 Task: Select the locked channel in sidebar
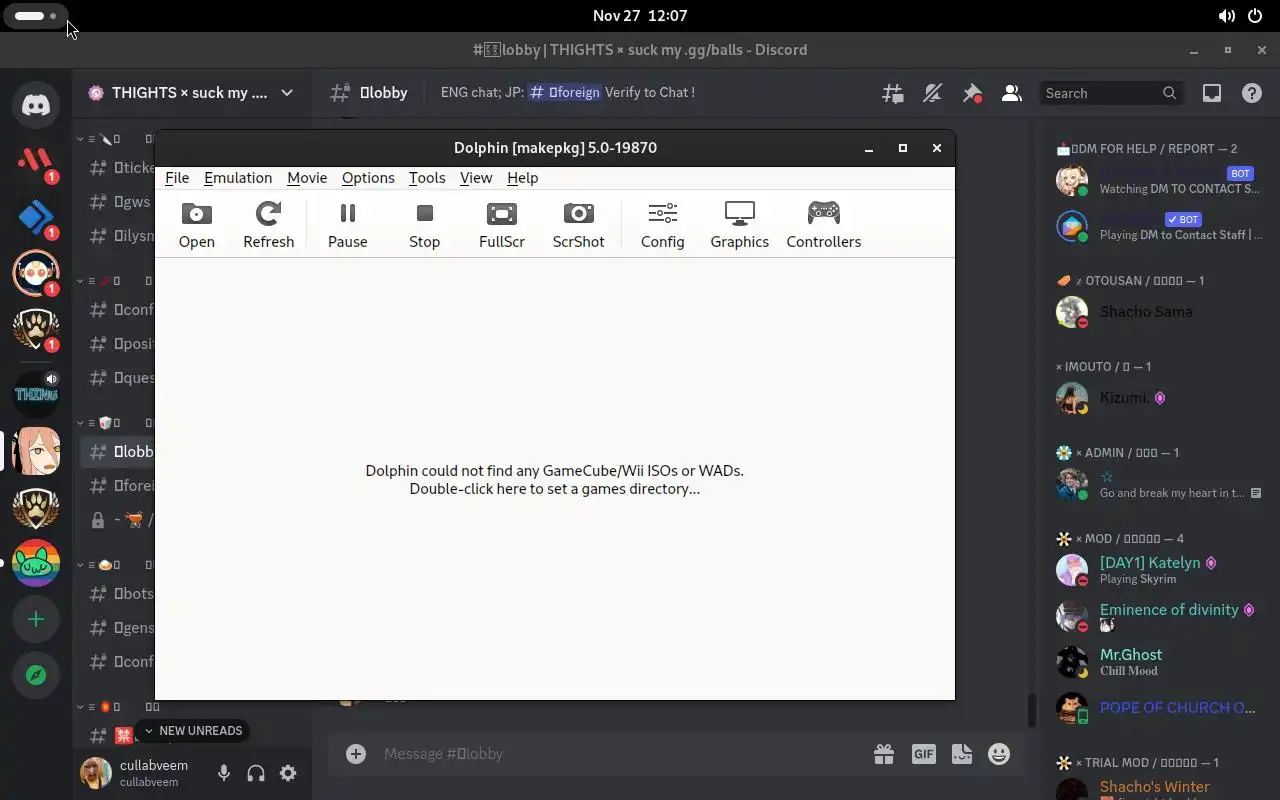click(x=118, y=520)
